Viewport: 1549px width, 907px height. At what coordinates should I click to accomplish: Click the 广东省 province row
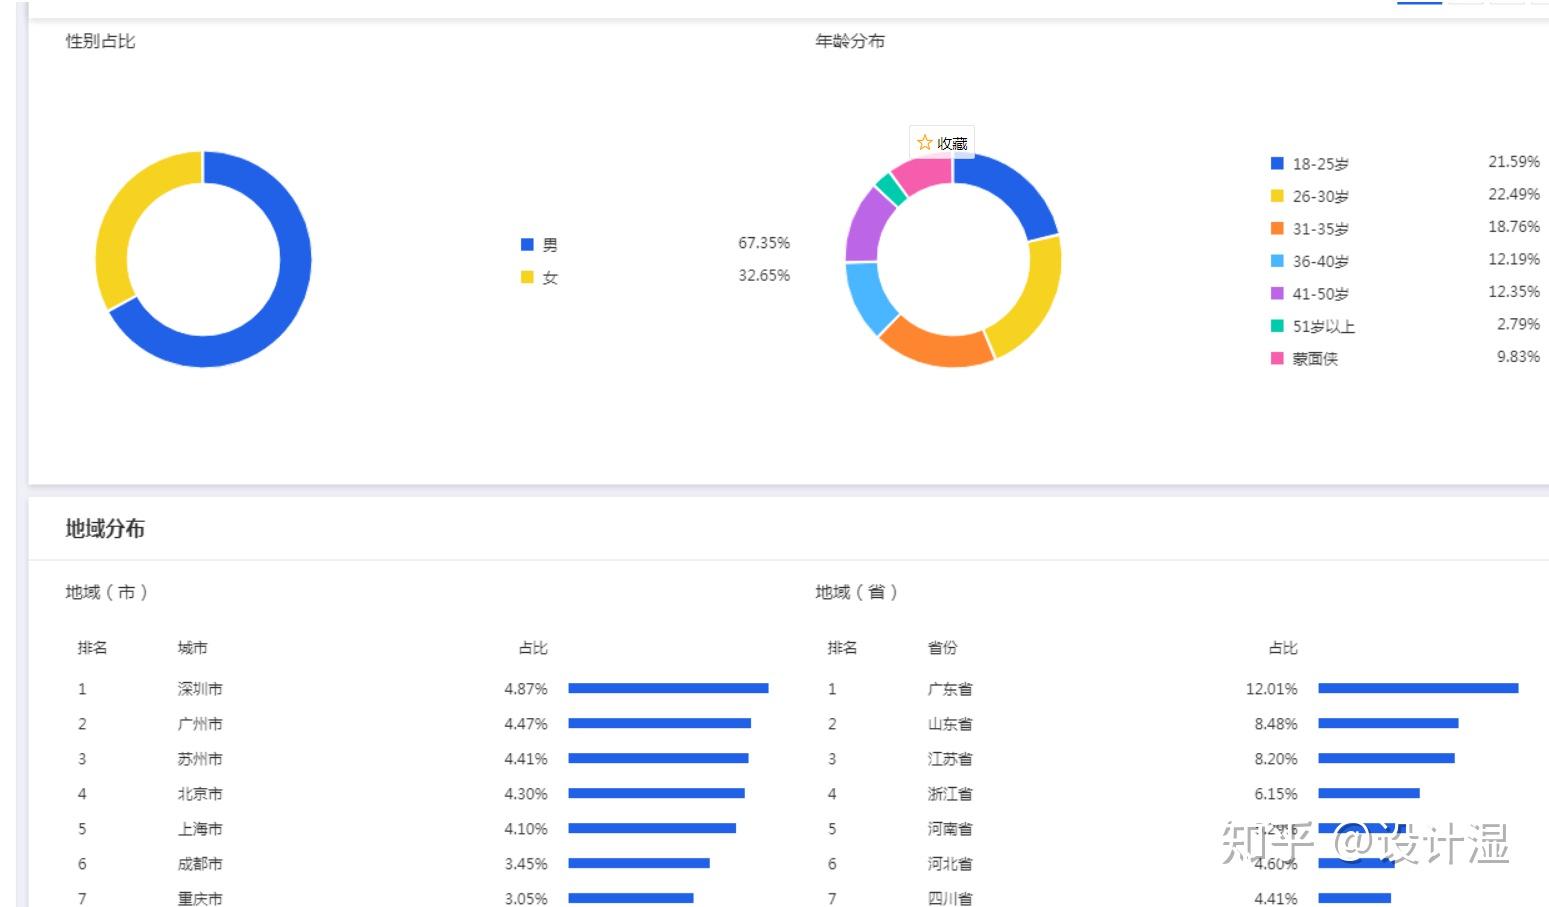1172,689
